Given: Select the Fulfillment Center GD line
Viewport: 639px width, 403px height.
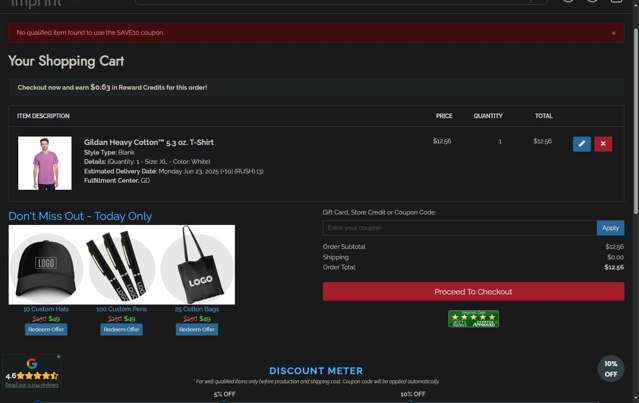Looking at the screenshot, I should coord(117,181).
